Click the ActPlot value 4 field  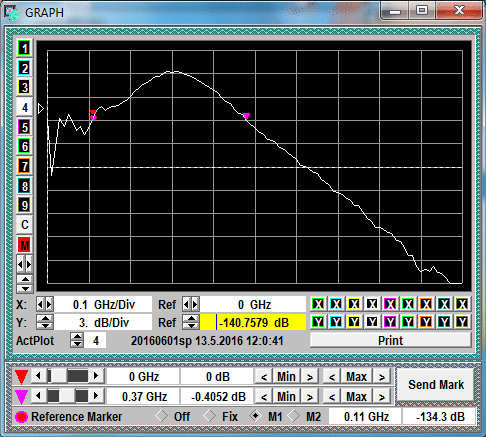(96, 341)
